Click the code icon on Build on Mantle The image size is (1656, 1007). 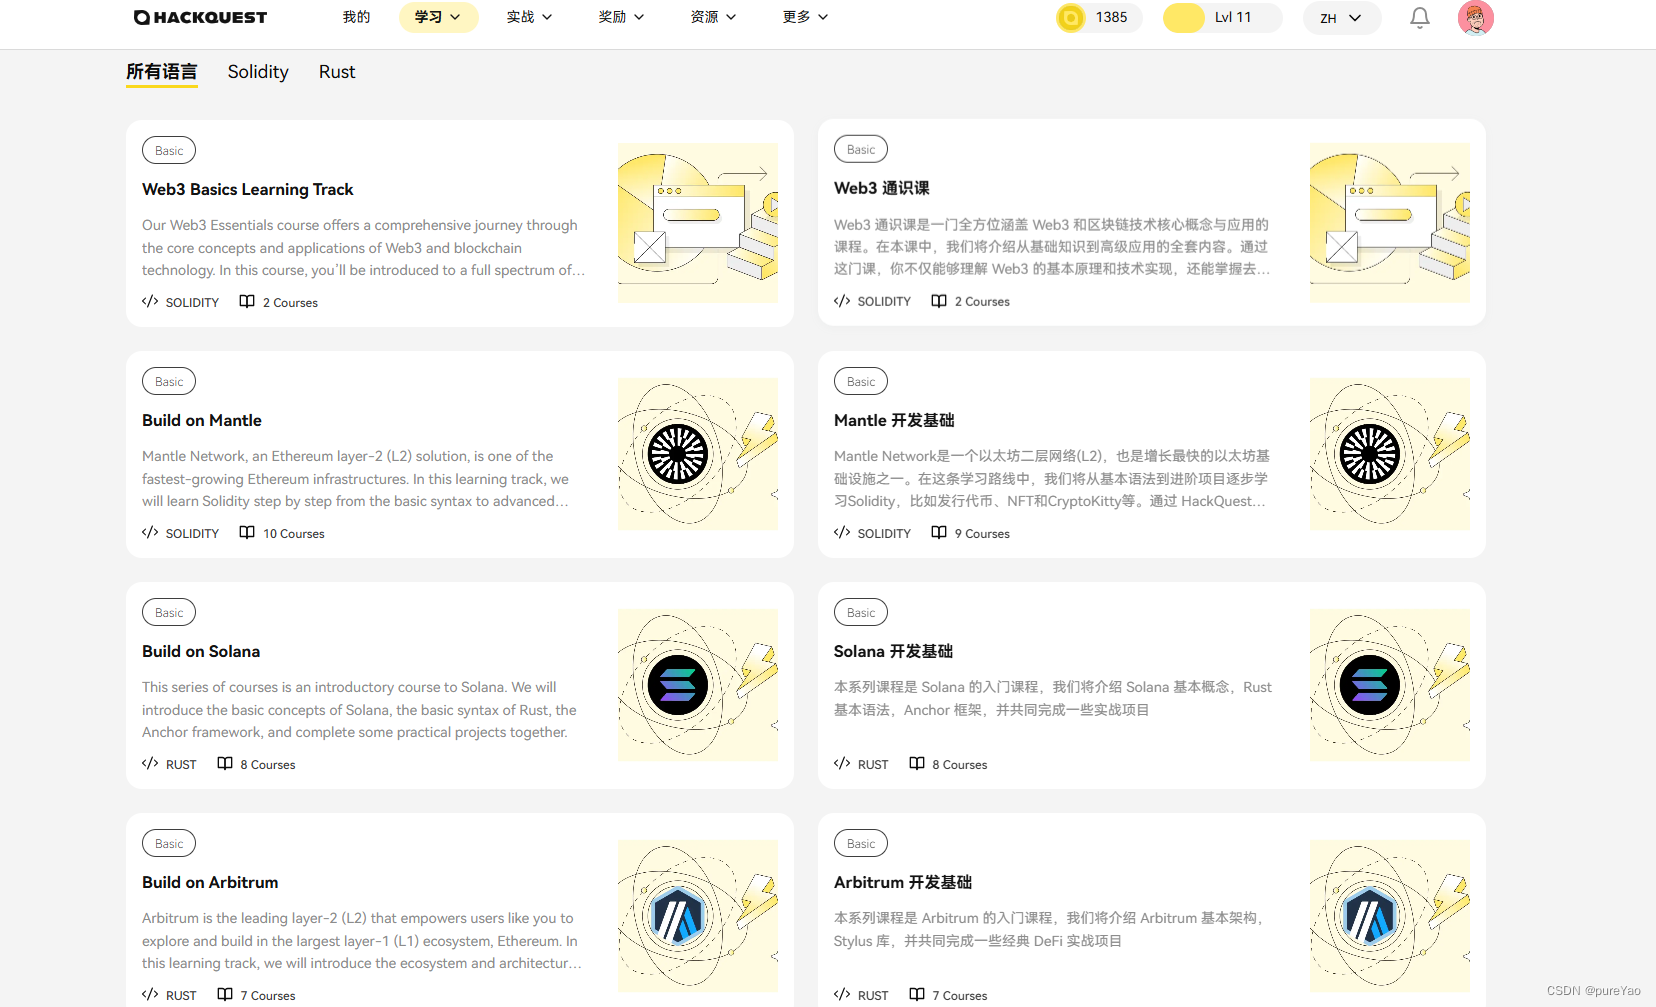pos(150,532)
